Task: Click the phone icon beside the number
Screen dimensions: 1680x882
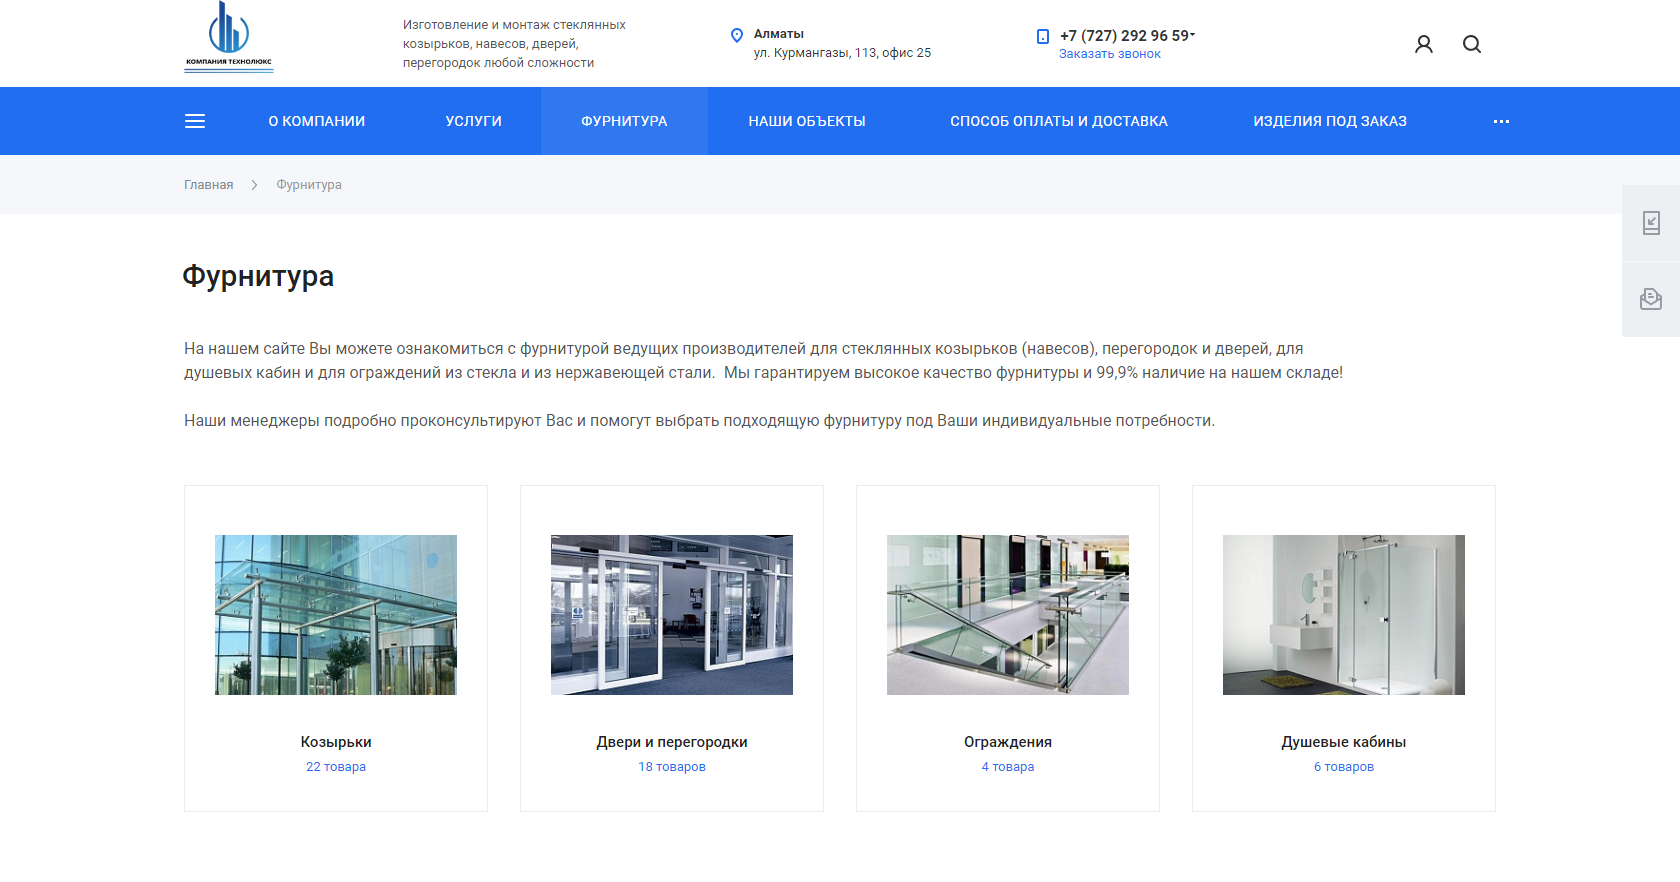Action: pos(1043,36)
